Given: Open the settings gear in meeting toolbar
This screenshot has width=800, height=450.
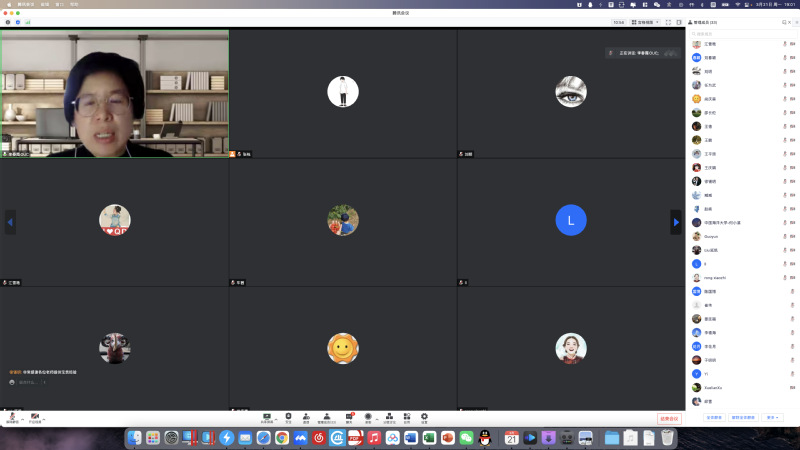Looking at the screenshot, I should pyautogui.click(x=424, y=416).
